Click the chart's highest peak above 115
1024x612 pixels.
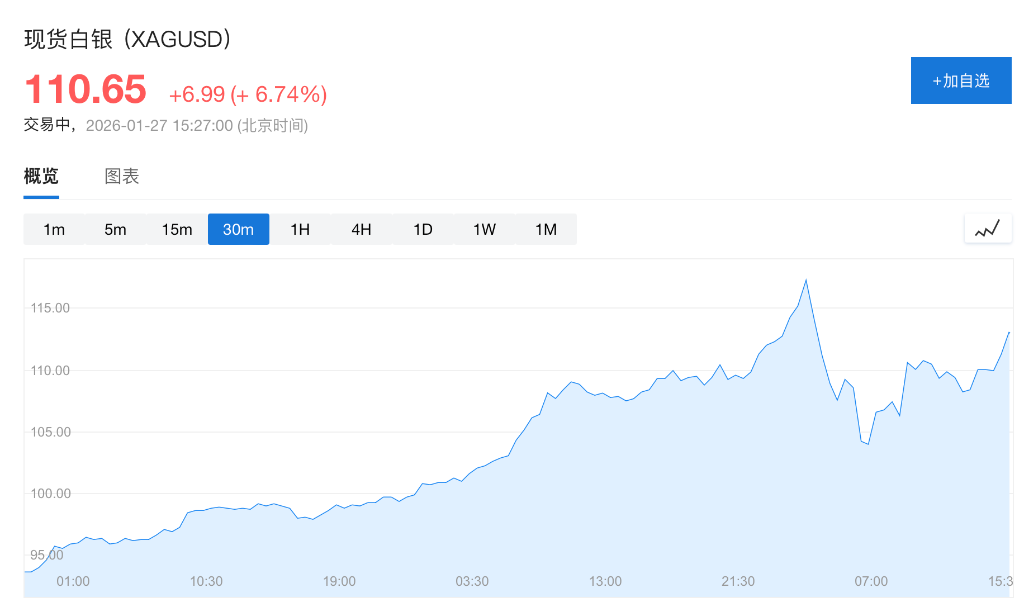coord(806,280)
